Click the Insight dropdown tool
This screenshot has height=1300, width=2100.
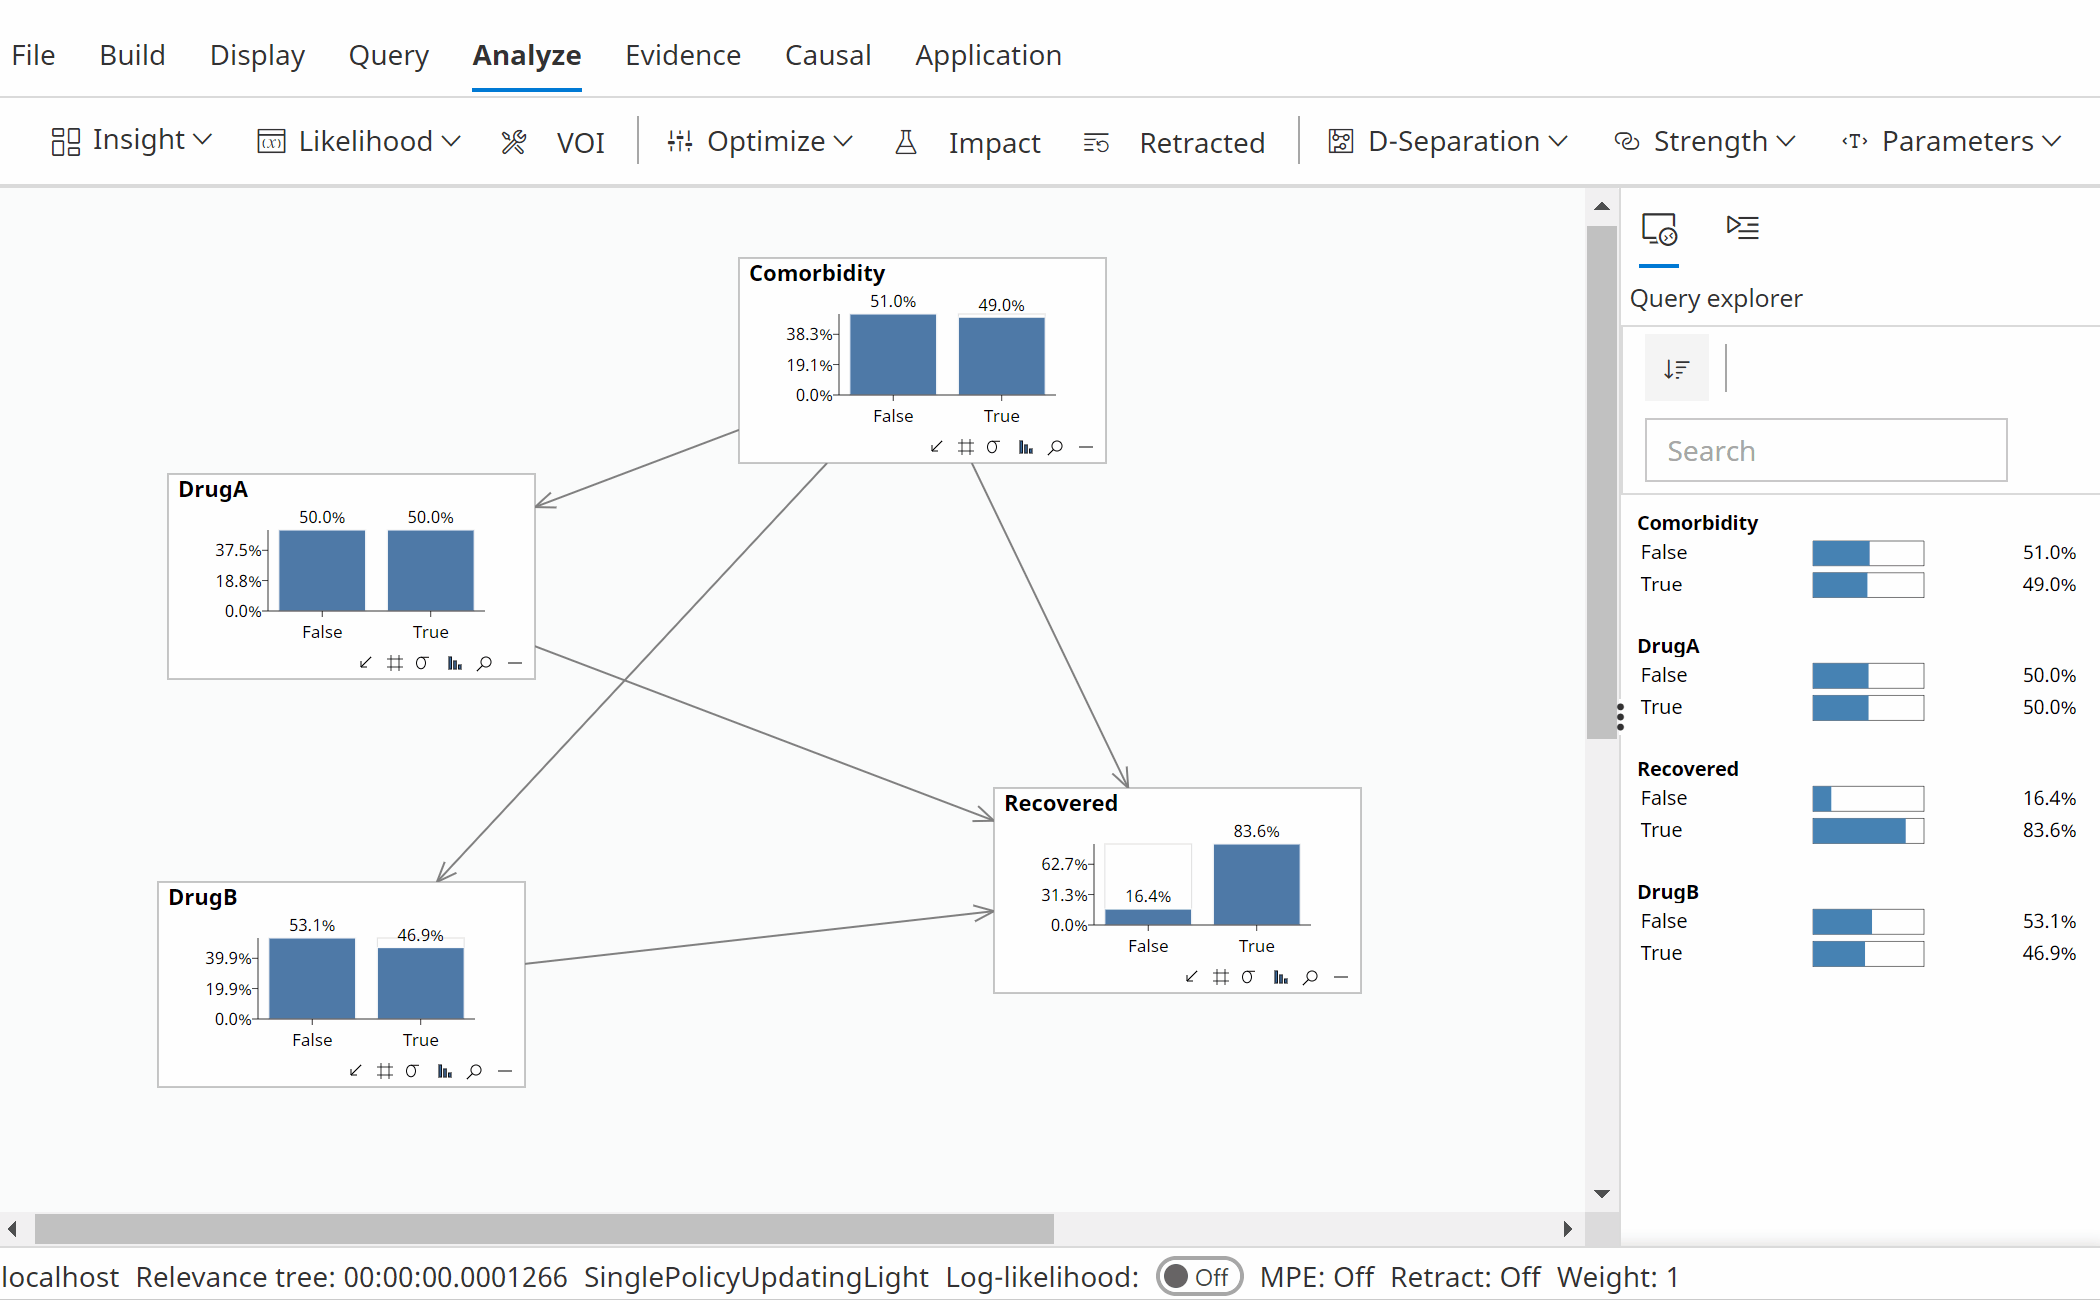click(x=130, y=141)
